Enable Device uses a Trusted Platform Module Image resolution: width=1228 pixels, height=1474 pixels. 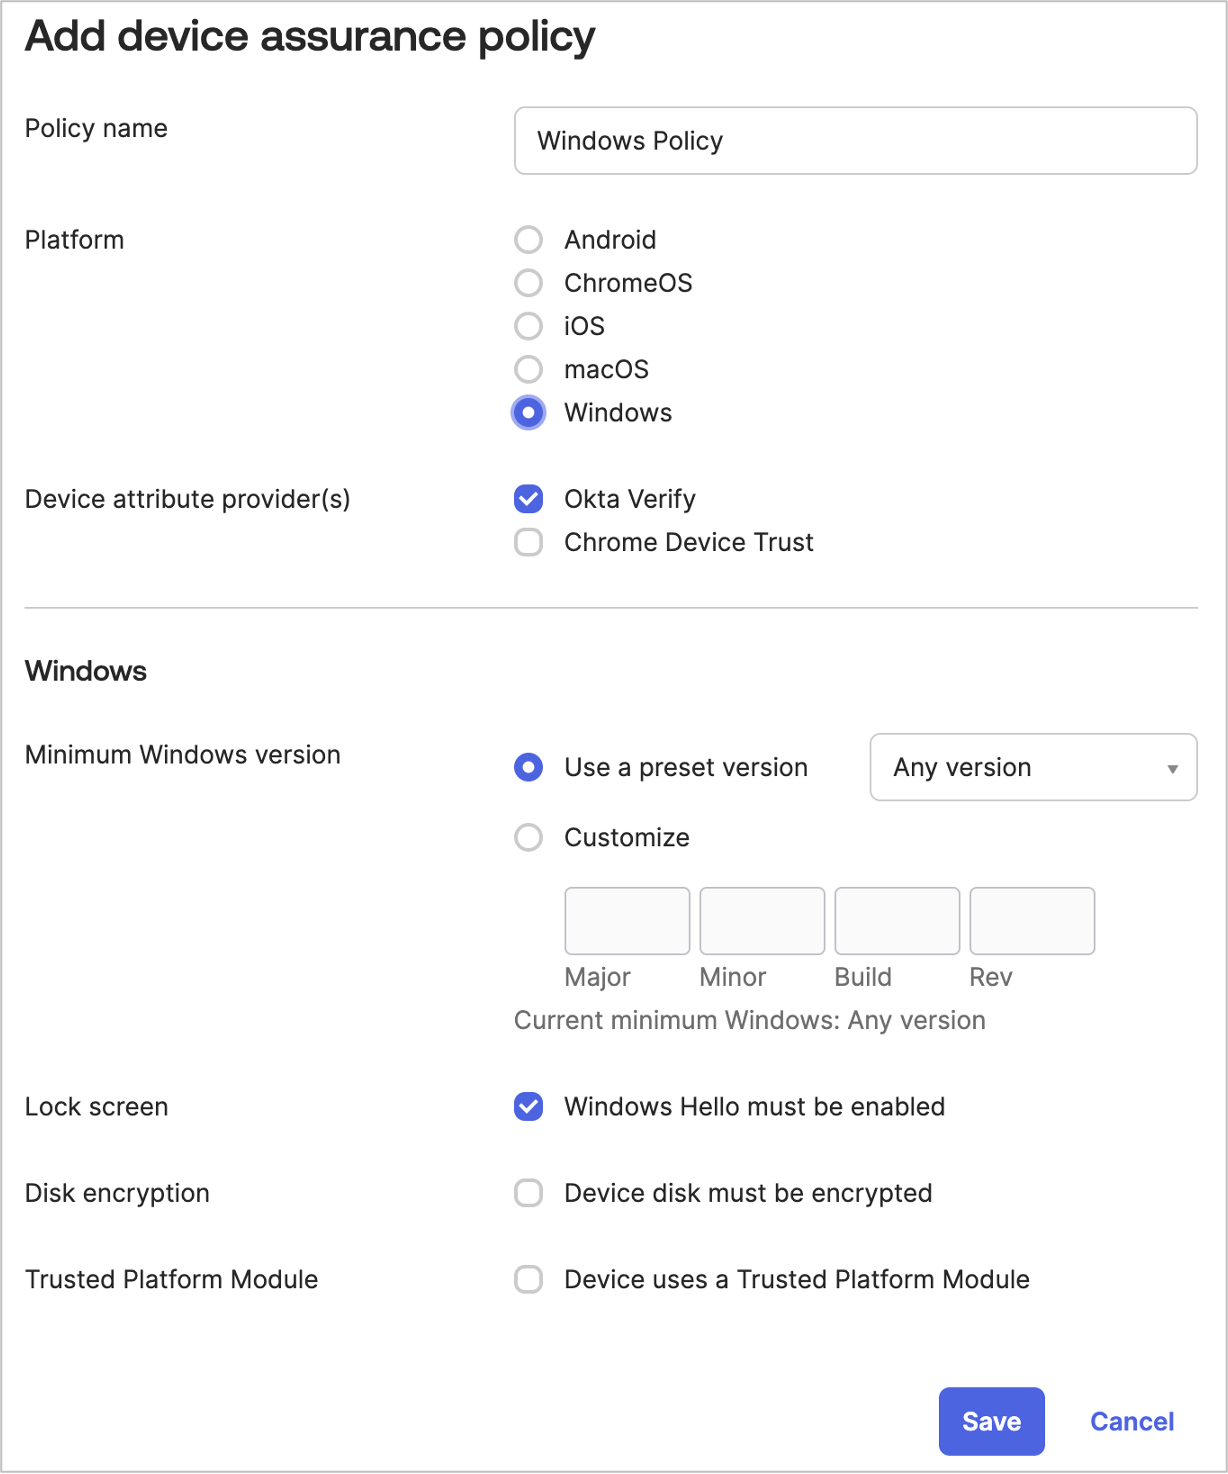point(528,1279)
